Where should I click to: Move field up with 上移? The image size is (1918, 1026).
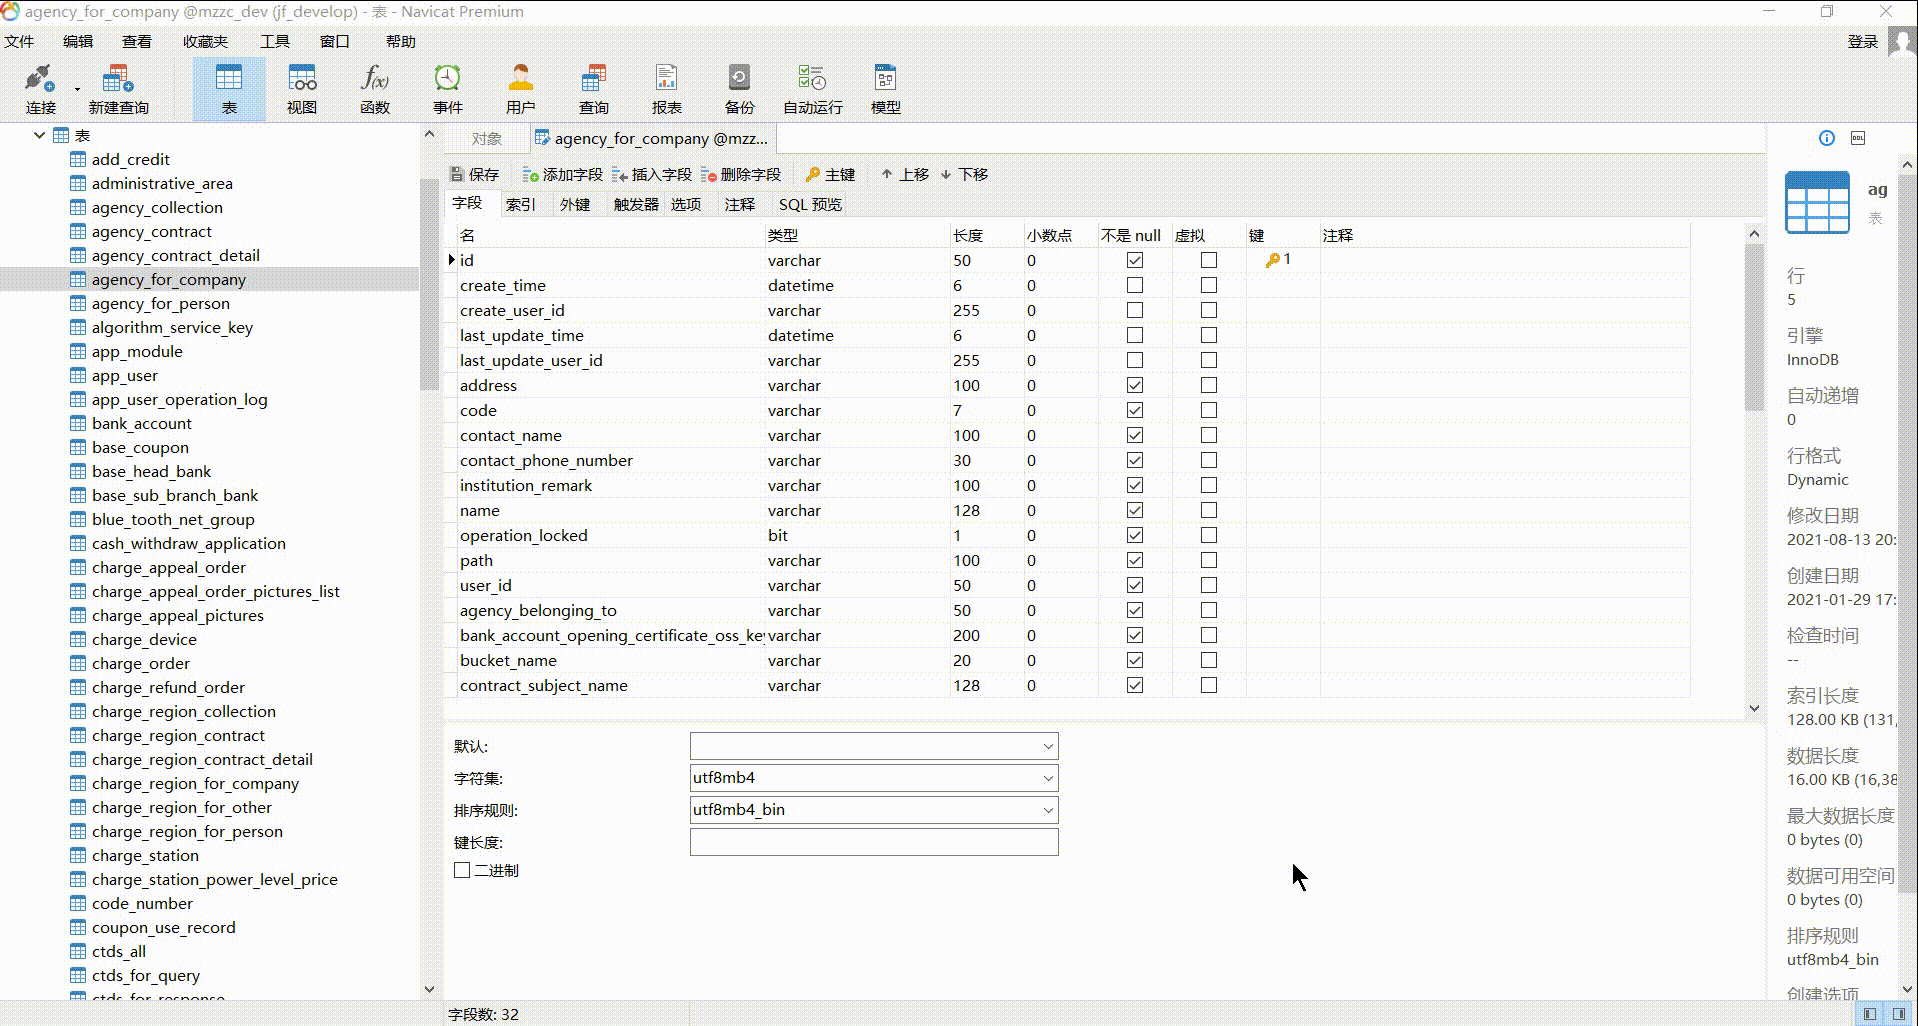tap(905, 174)
